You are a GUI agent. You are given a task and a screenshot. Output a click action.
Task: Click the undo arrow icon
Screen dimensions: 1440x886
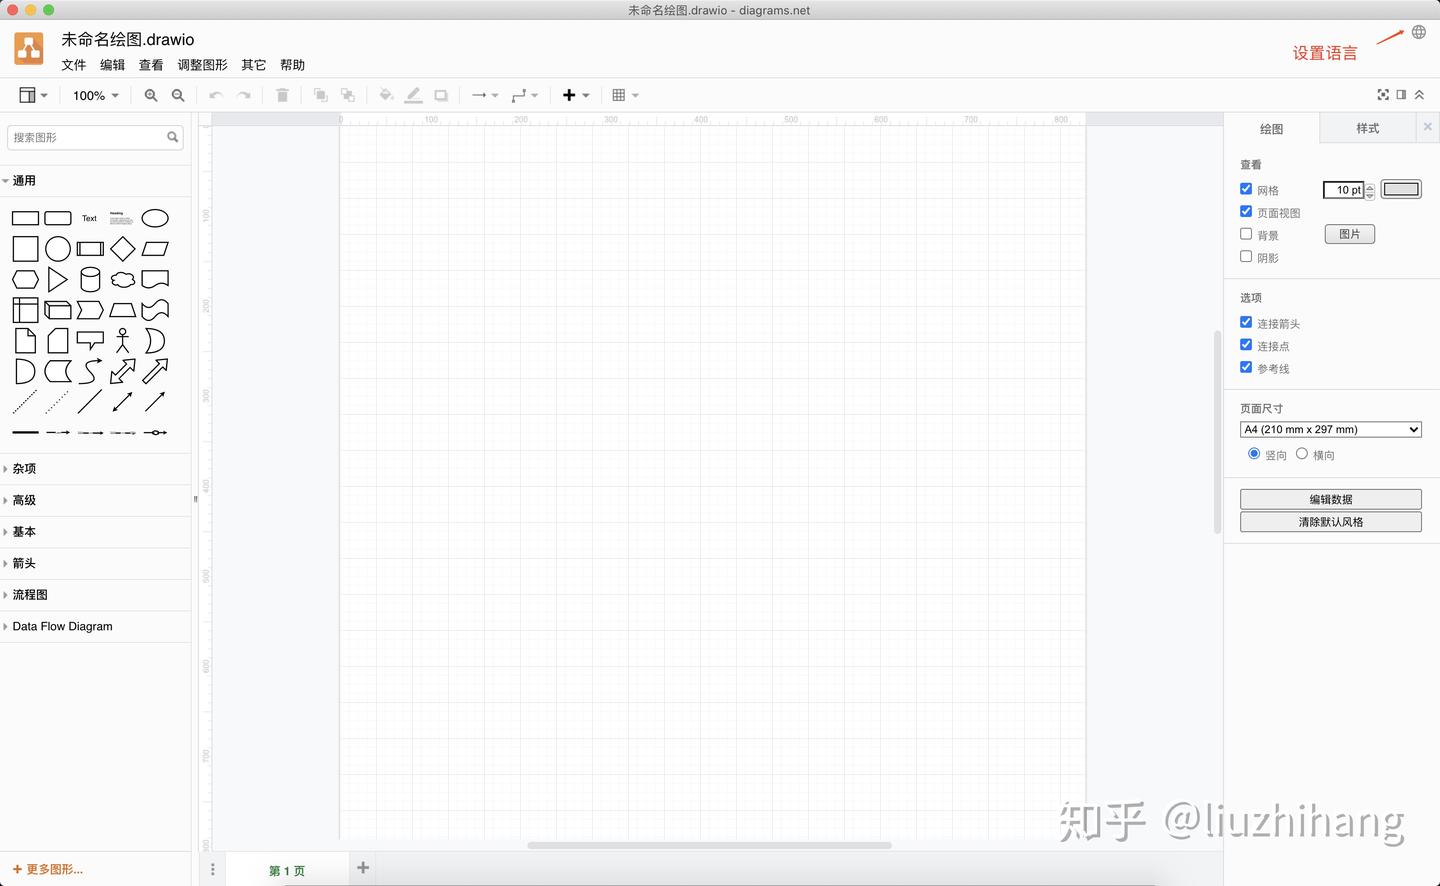click(x=216, y=95)
